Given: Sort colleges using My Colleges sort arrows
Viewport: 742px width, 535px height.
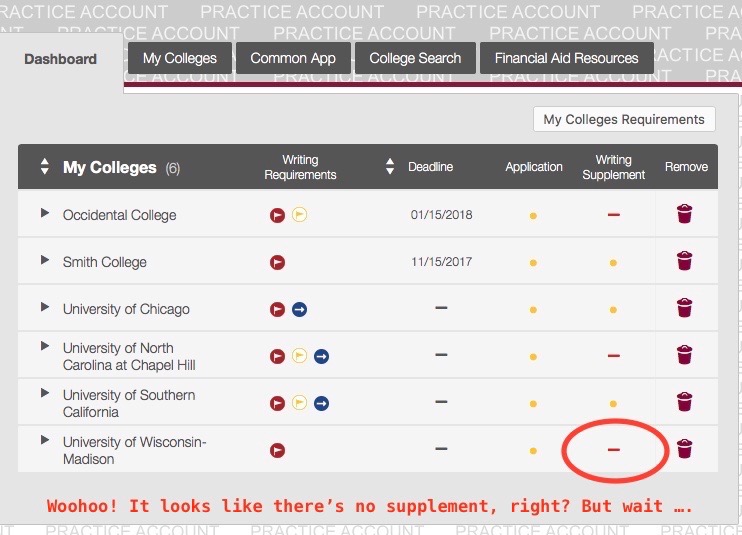Looking at the screenshot, I should 44,167.
